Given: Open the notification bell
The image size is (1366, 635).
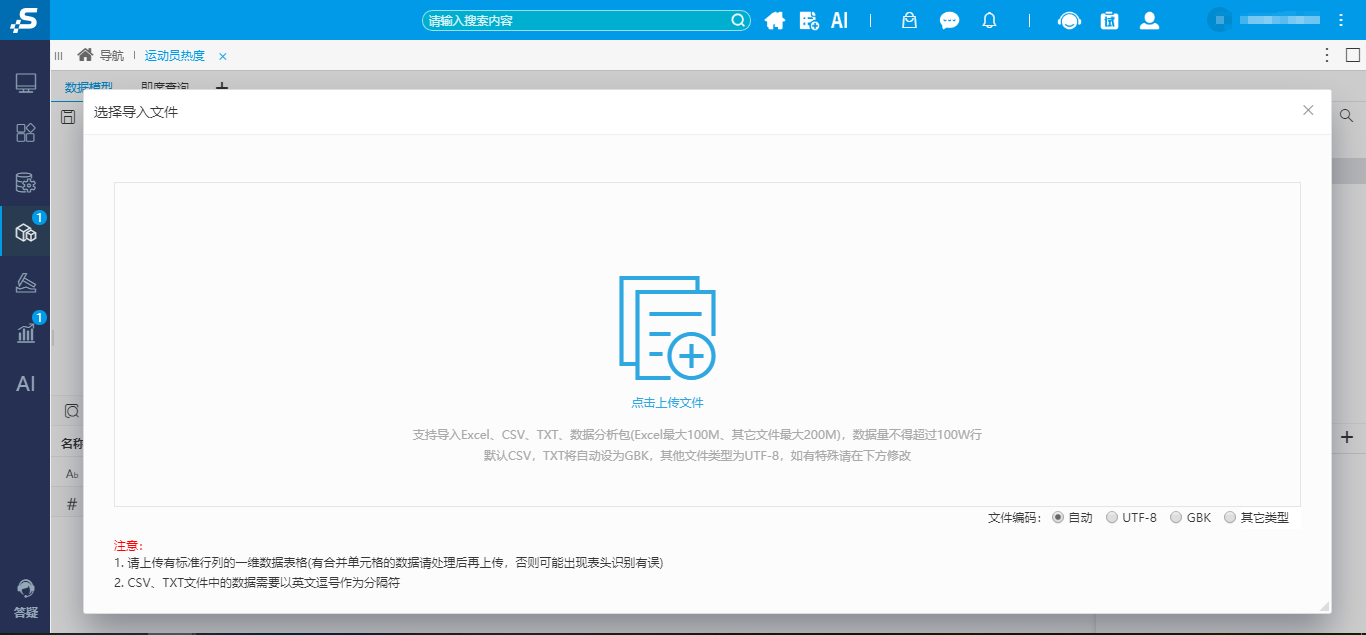Looking at the screenshot, I should (x=989, y=20).
